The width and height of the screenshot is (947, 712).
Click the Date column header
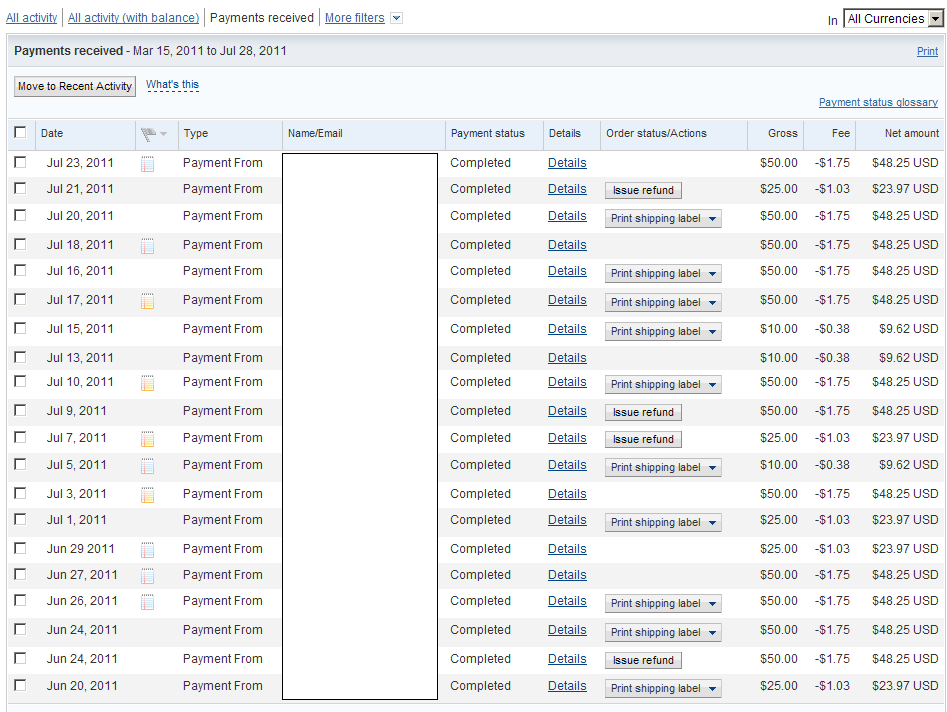tap(52, 133)
